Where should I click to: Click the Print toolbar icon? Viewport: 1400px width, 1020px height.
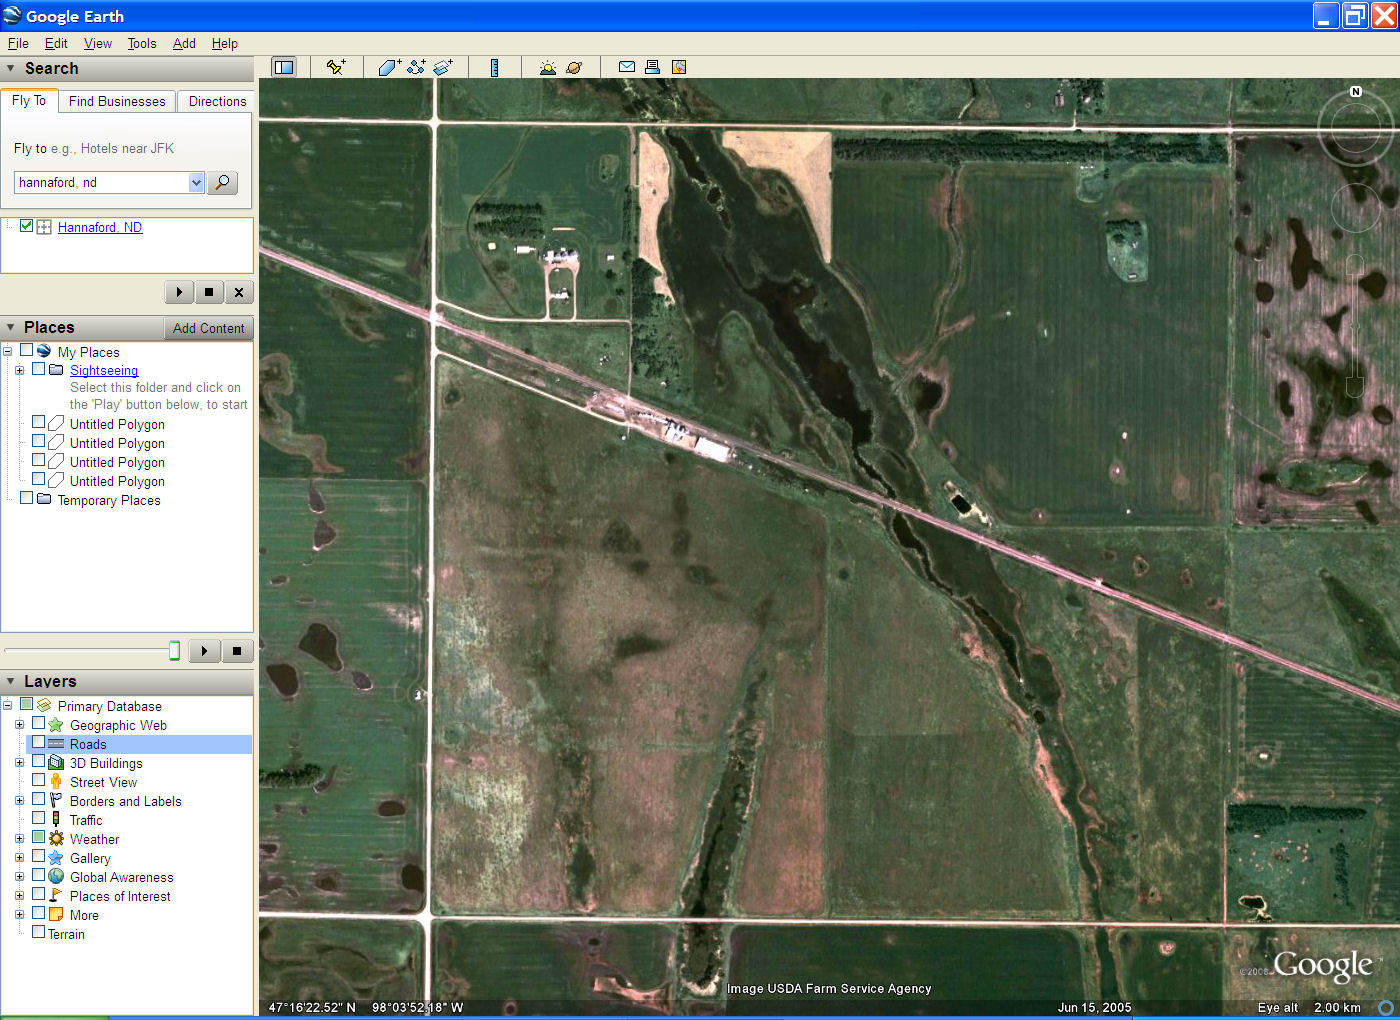tap(652, 67)
